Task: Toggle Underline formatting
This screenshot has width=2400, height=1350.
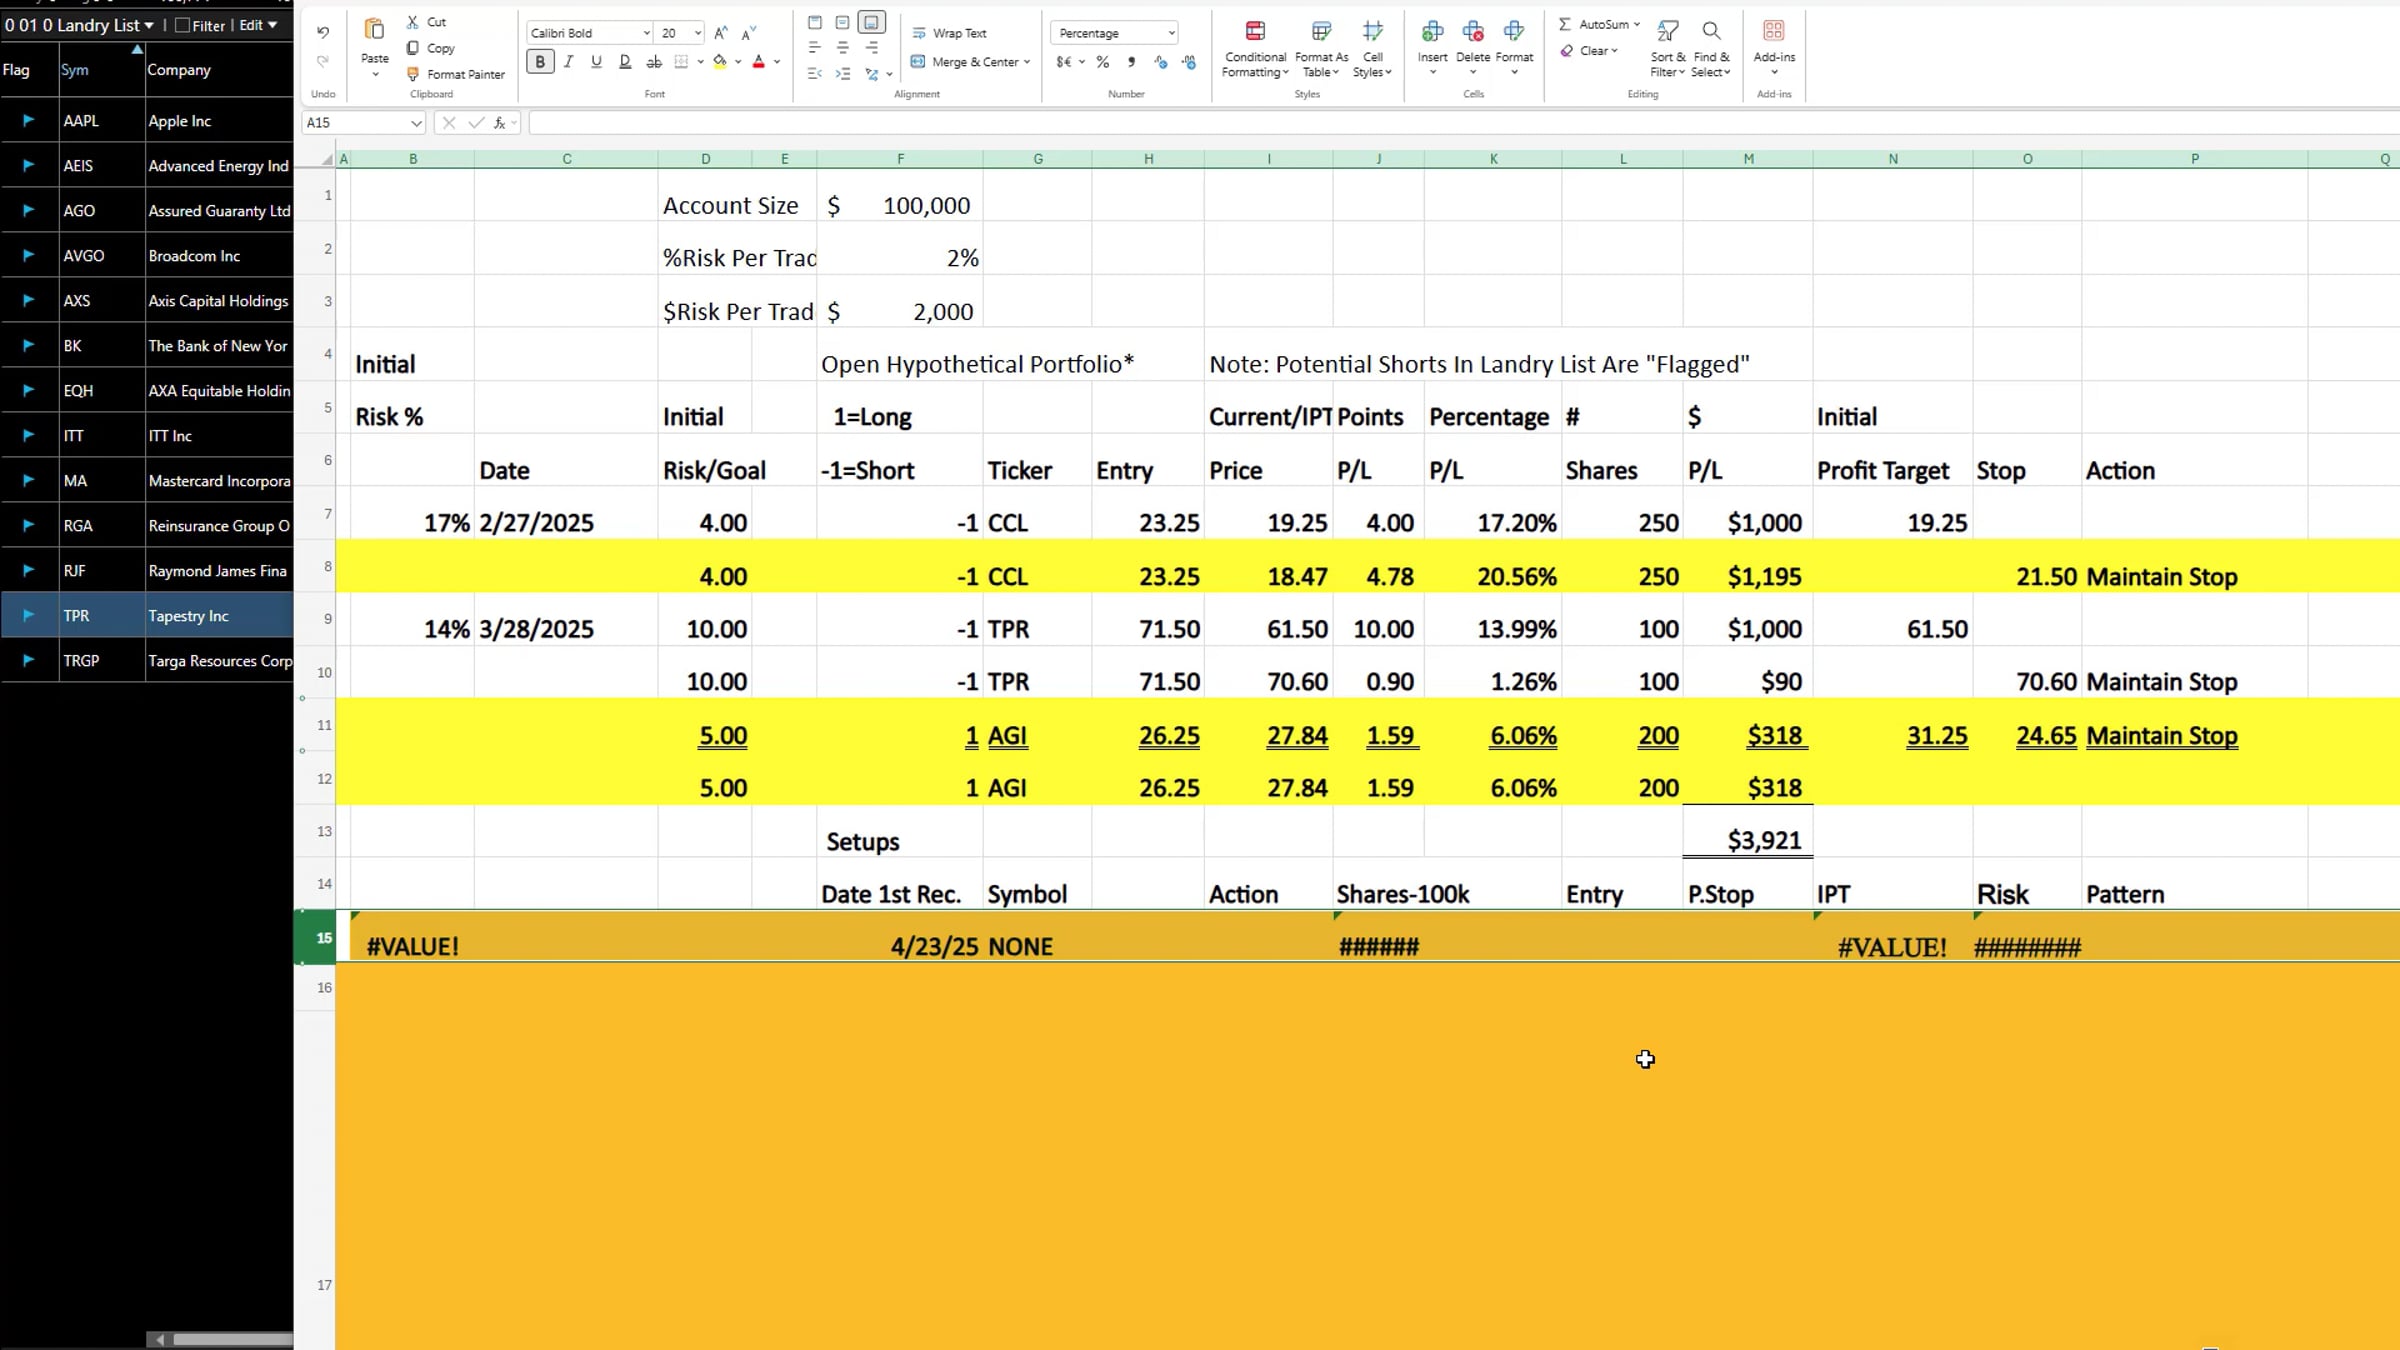Action: pyautogui.click(x=596, y=62)
